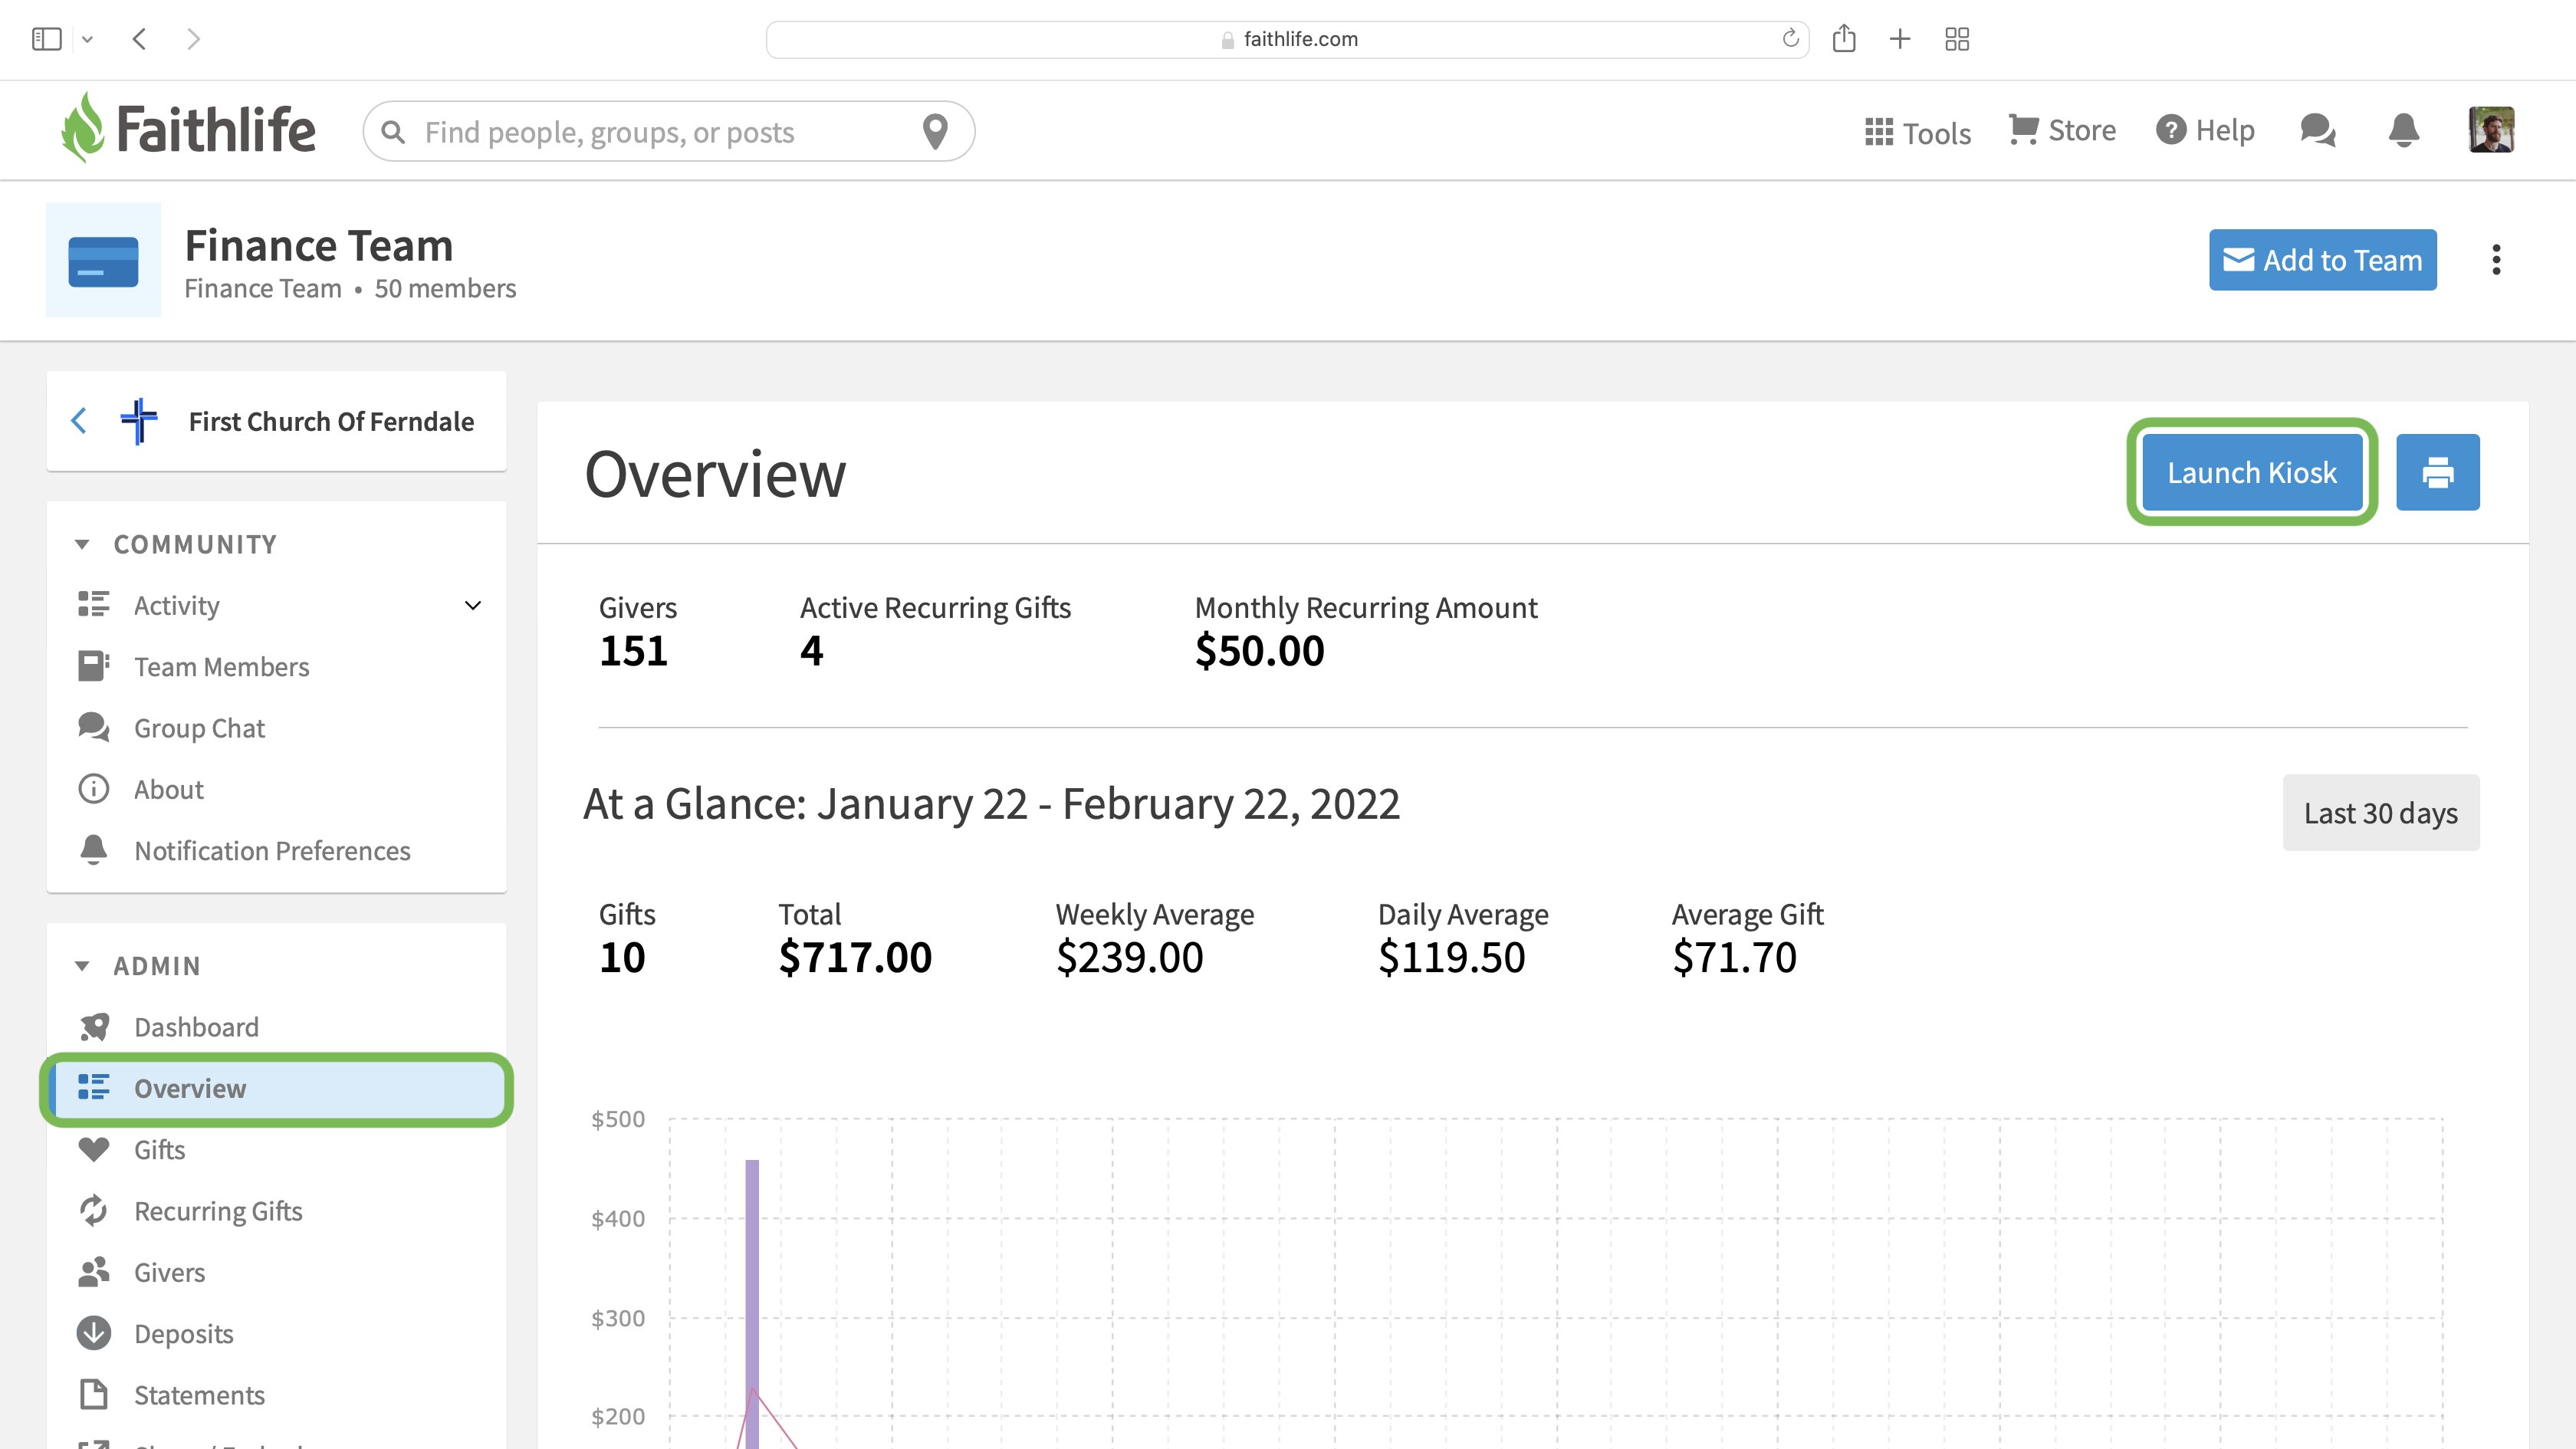Click the Active Recurring Gifts value 4
Image resolution: width=2576 pixels, height=1449 pixels.
point(811,651)
